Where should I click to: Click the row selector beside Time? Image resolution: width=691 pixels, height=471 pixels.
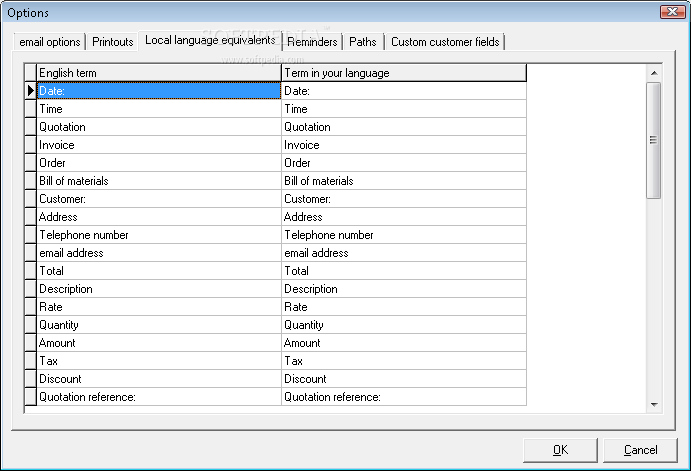coord(30,109)
